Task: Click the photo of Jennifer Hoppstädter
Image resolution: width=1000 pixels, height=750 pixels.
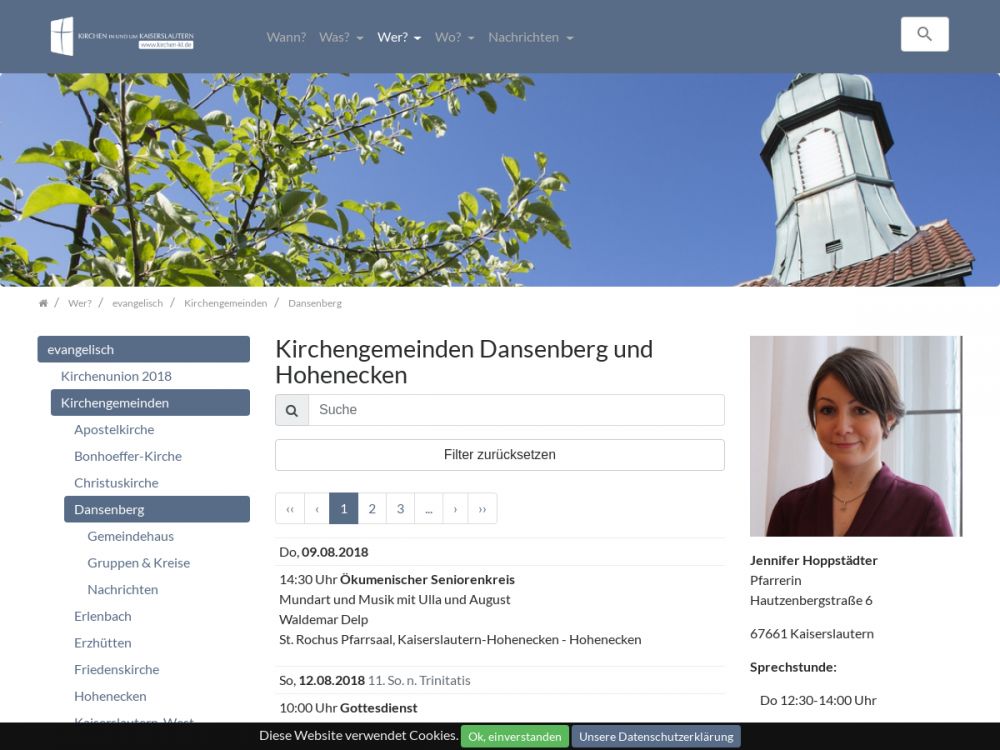Action: click(x=856, y=436)
